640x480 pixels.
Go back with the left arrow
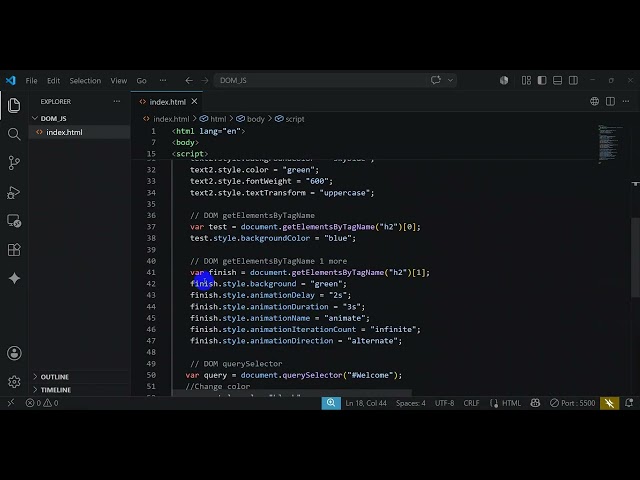[189, 80]
